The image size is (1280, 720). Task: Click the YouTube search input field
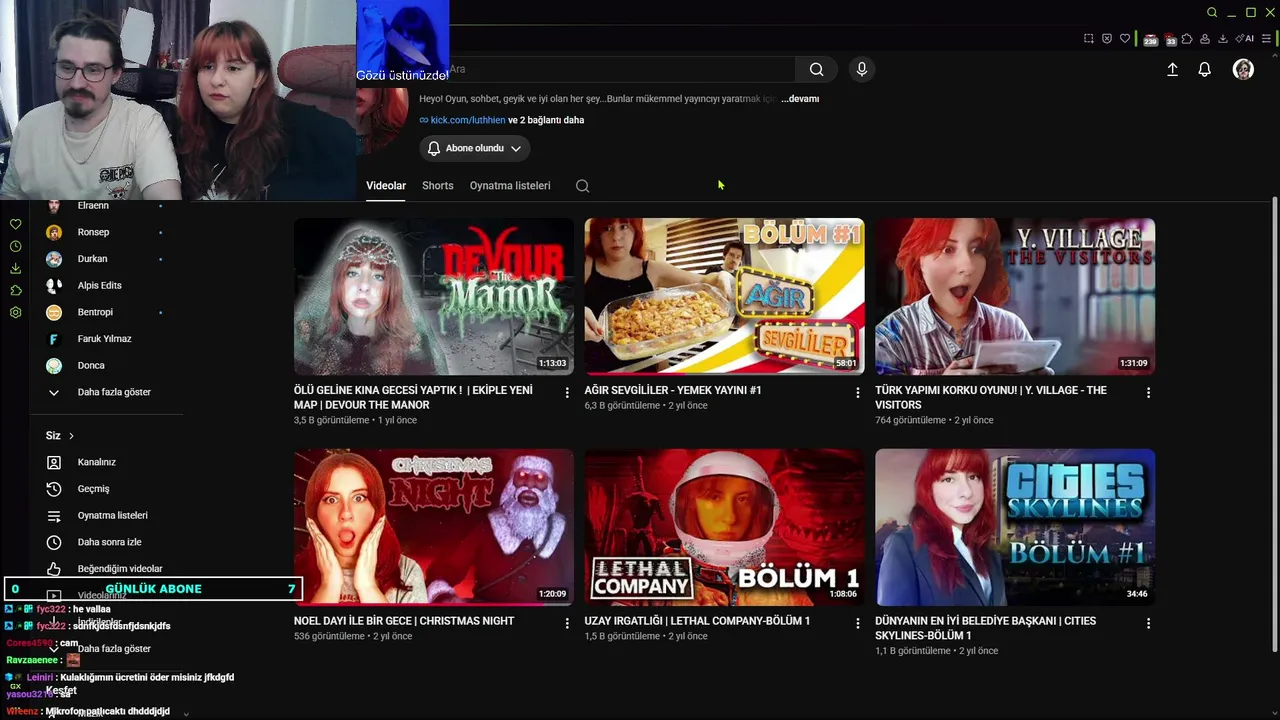pos(620,69)
